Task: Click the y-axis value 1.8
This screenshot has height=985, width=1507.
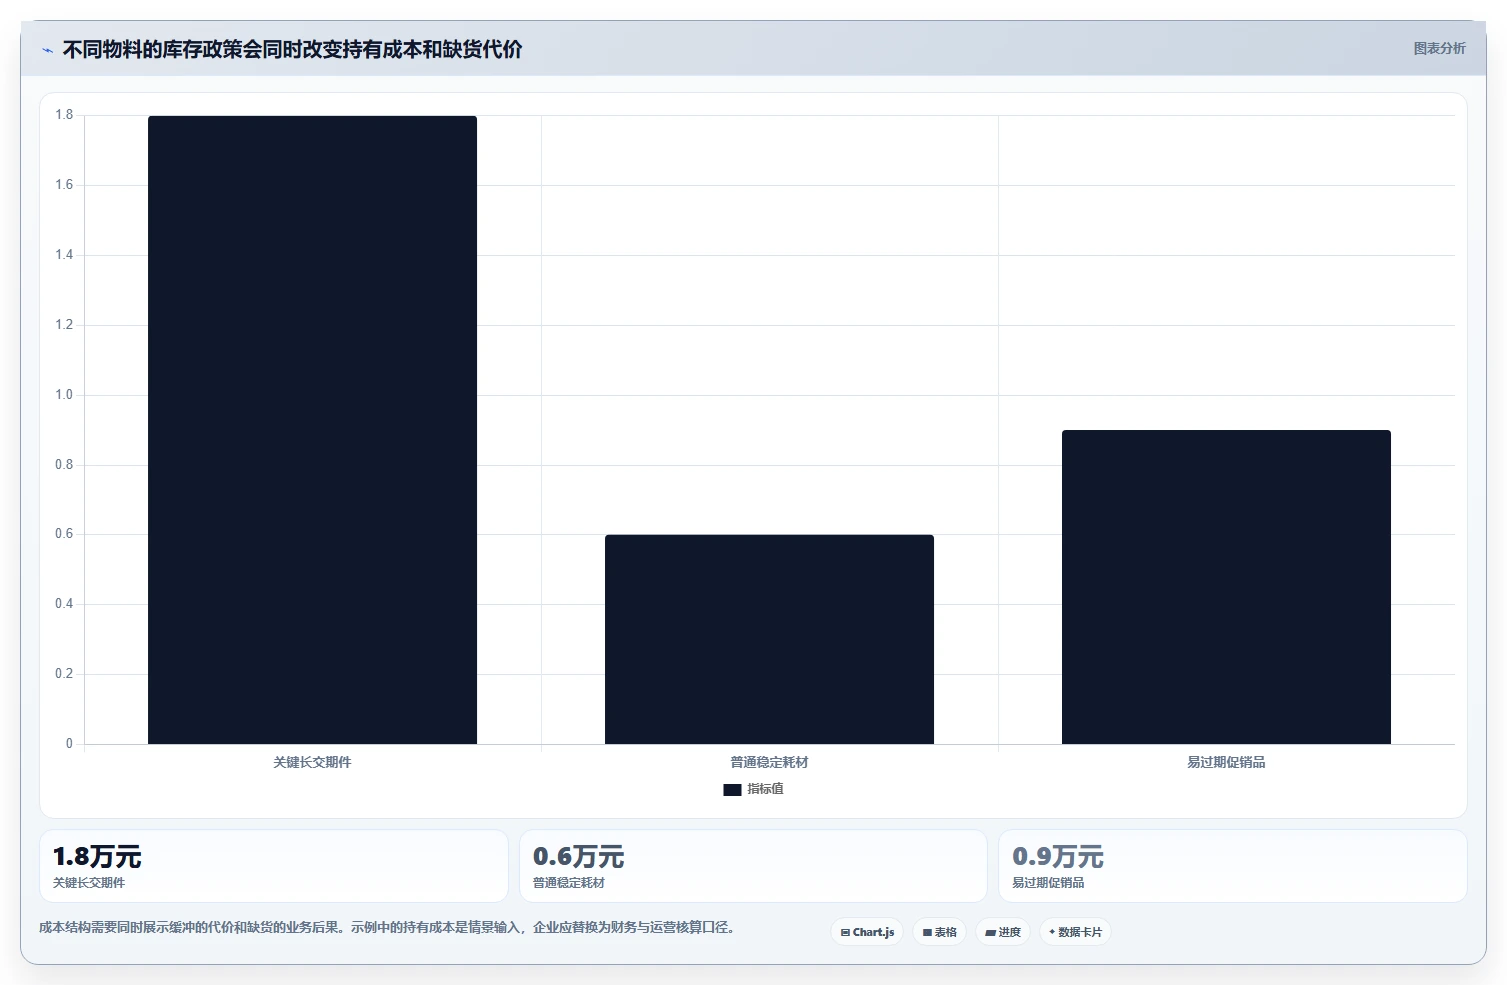Action: [x=64, y=115]
